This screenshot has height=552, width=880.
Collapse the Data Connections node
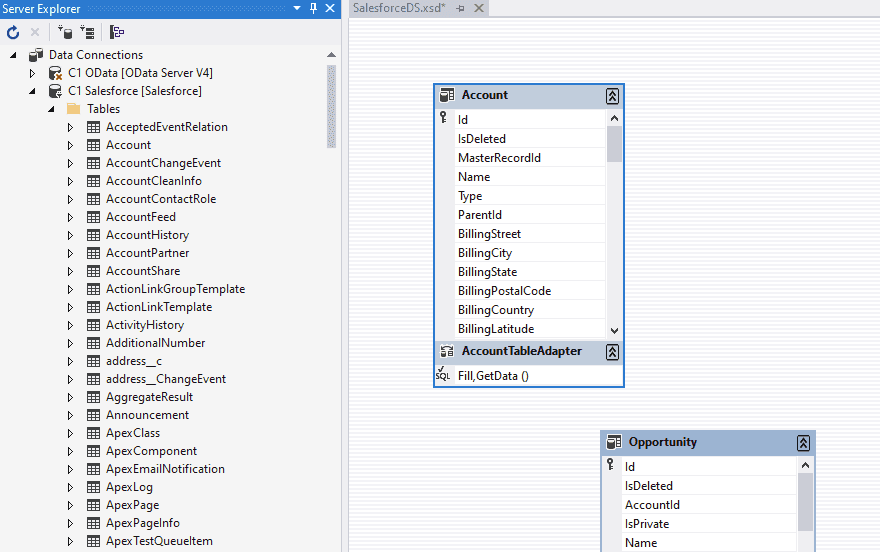(13, 55)
